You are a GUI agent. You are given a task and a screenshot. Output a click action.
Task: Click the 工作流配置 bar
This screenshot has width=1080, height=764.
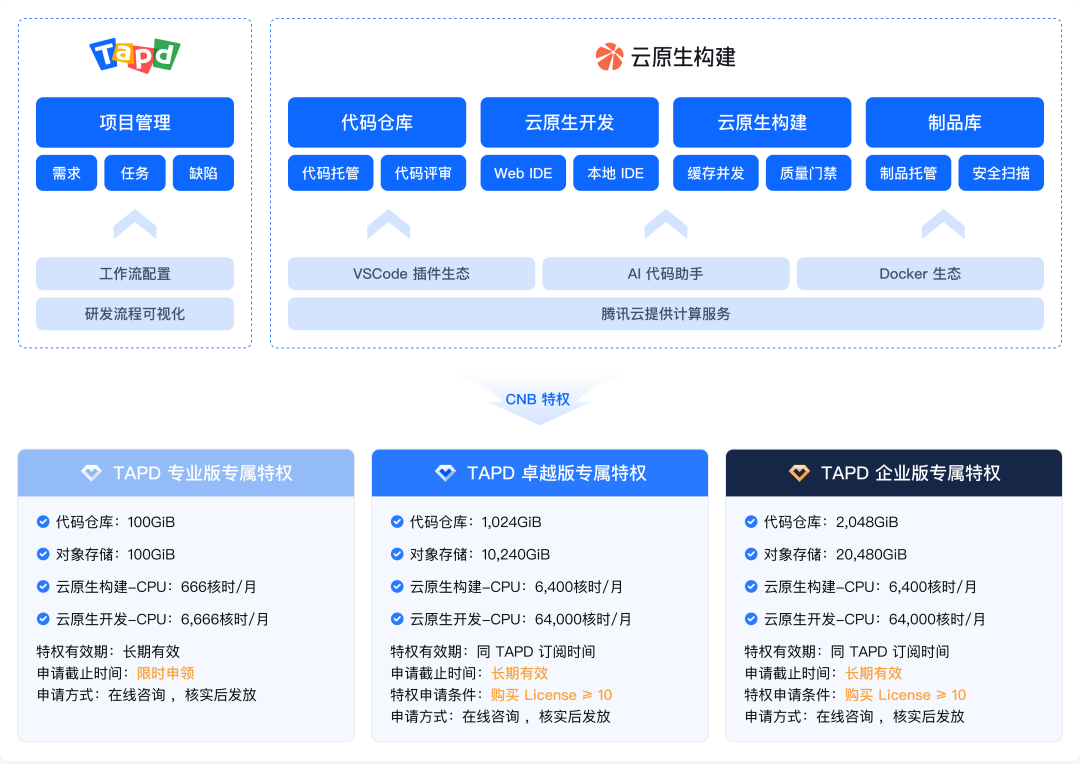click(135, 273)
